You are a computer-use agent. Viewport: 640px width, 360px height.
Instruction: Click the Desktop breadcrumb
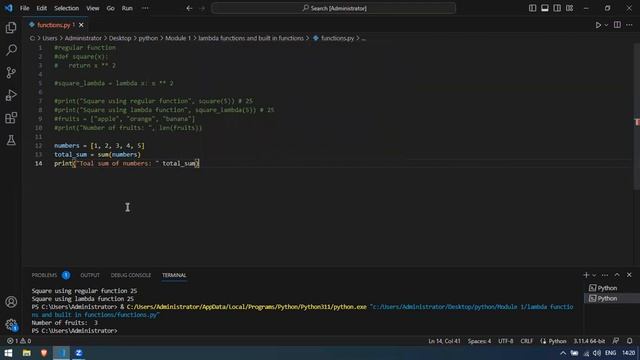click(x=120, y=38)
